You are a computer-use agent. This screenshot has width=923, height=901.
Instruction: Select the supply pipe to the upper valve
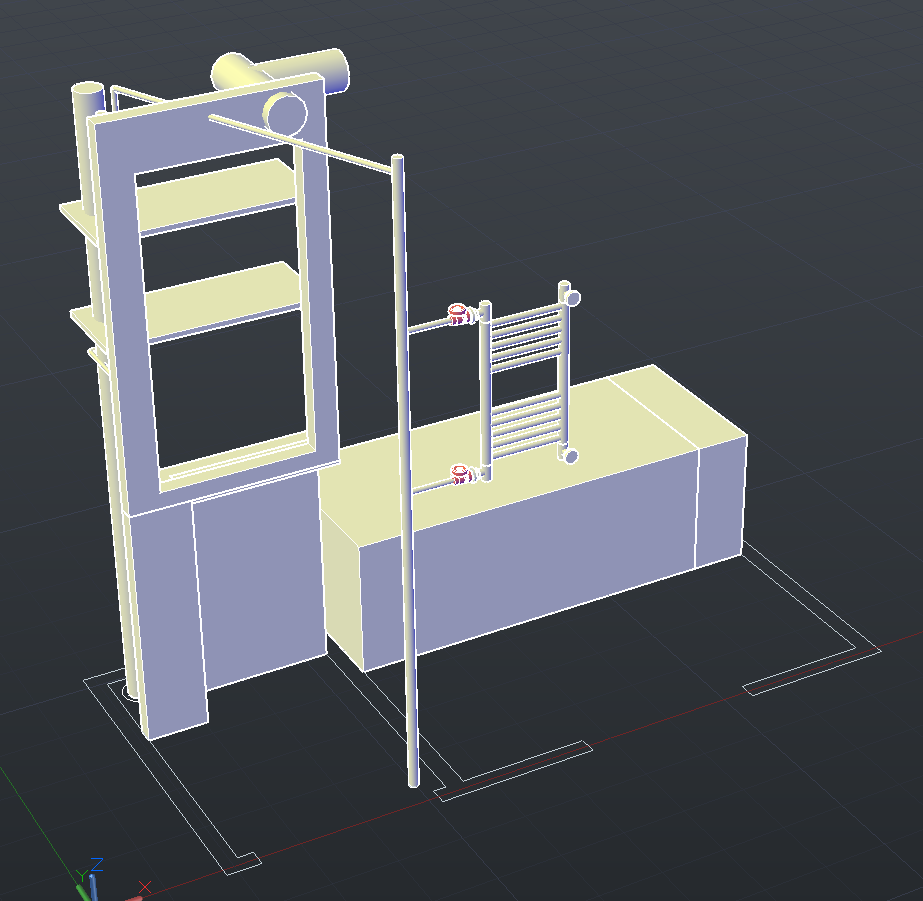pos(428,326)
